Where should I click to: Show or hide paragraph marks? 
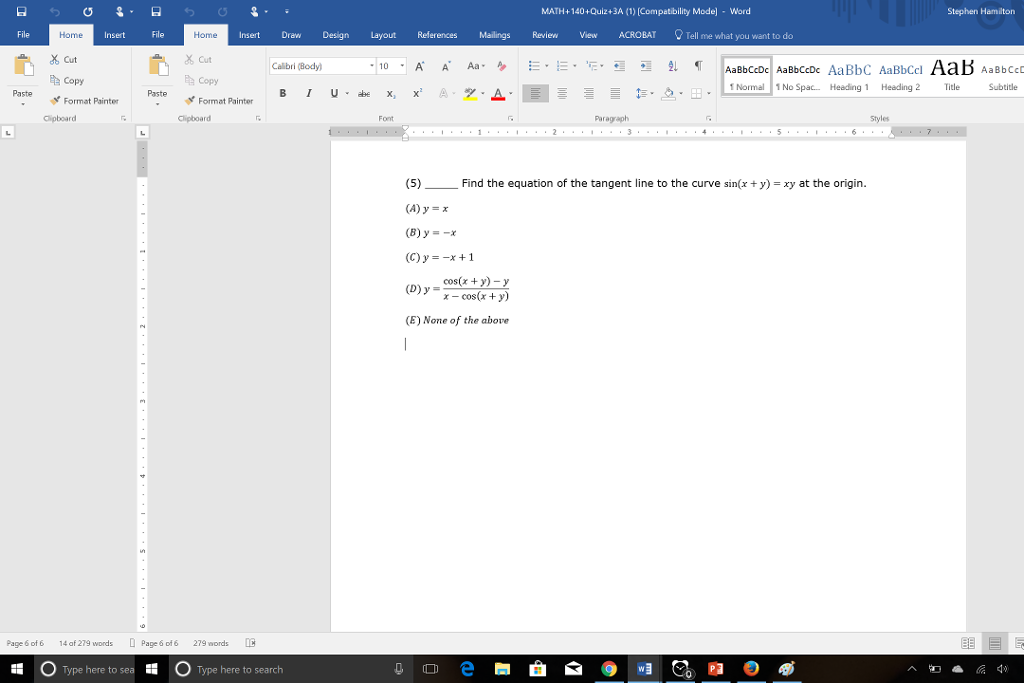coord(697,66)
